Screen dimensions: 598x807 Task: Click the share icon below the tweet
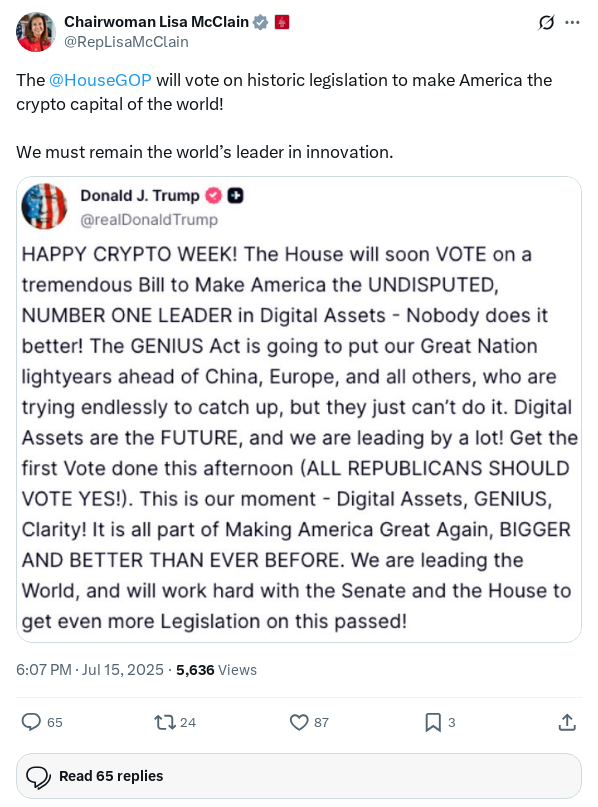[568, 722]
